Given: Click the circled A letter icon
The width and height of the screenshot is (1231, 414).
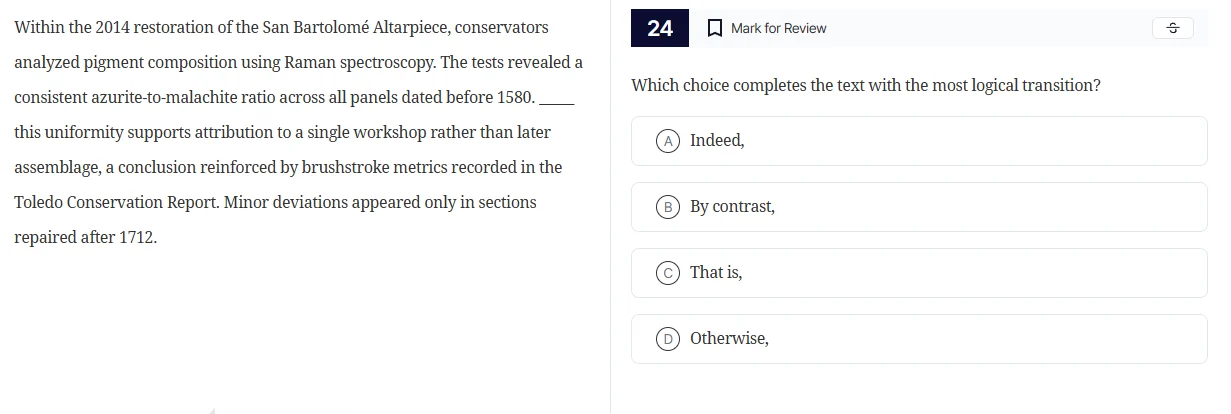Looking at the screenshot, I should pos(667,141).
